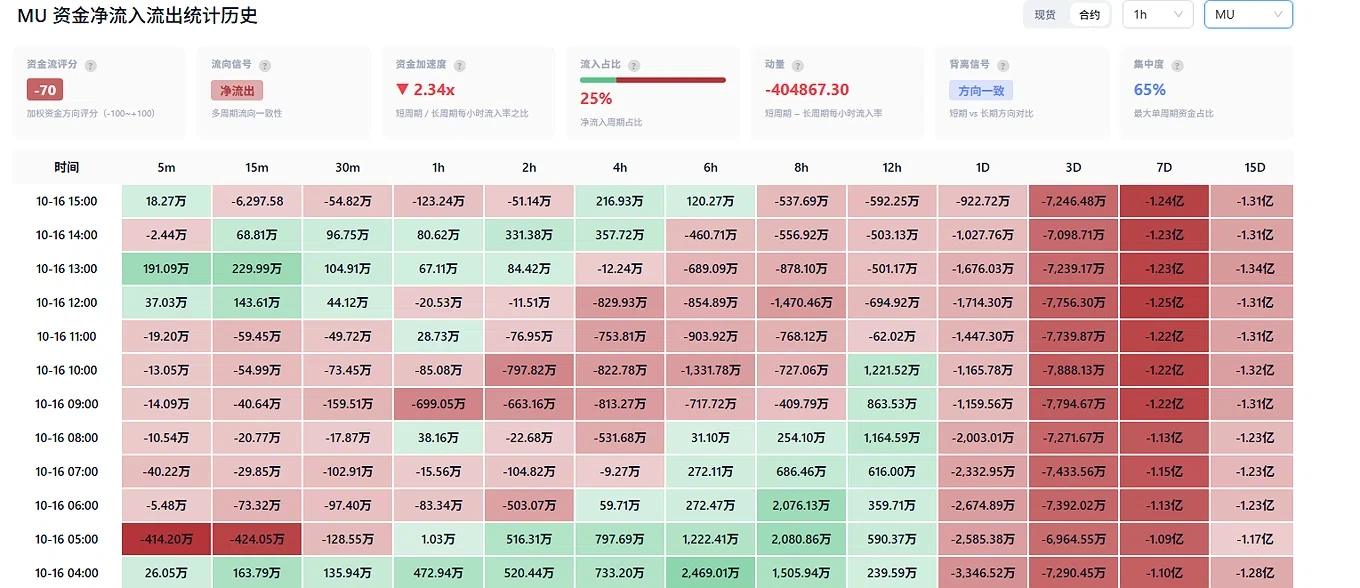Open the 1h interval dropdown
The width and height of the screenshot is (1360, 588).
(x=1158, y=15)
